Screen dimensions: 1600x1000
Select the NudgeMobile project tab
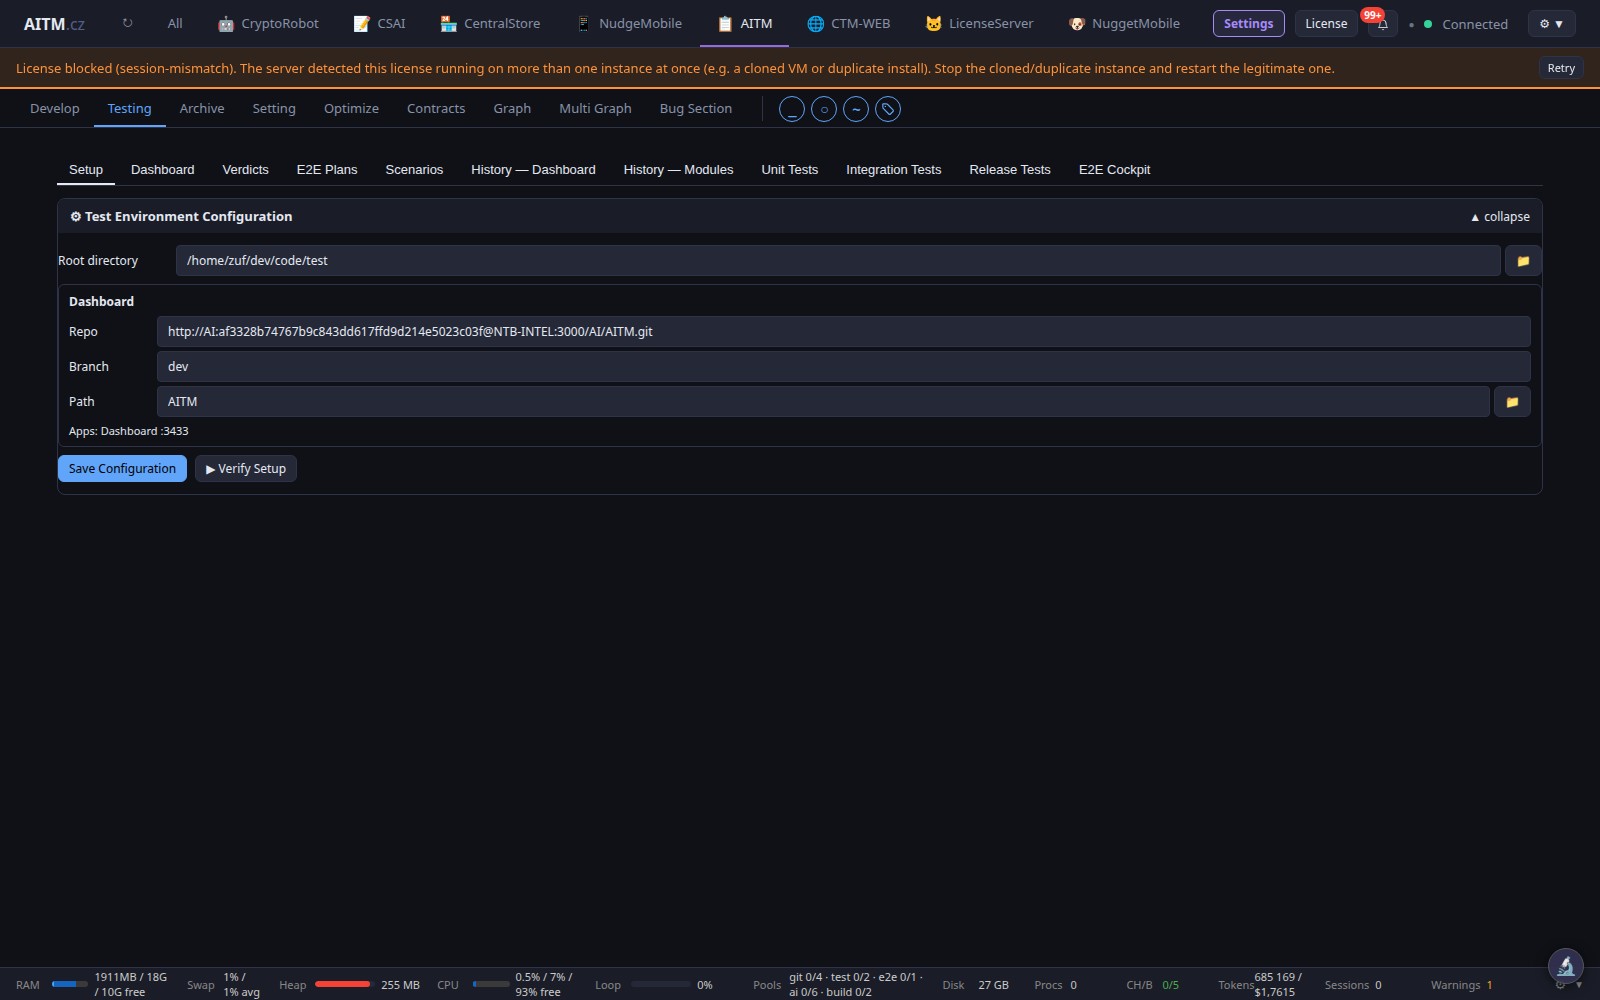point(629,23)
